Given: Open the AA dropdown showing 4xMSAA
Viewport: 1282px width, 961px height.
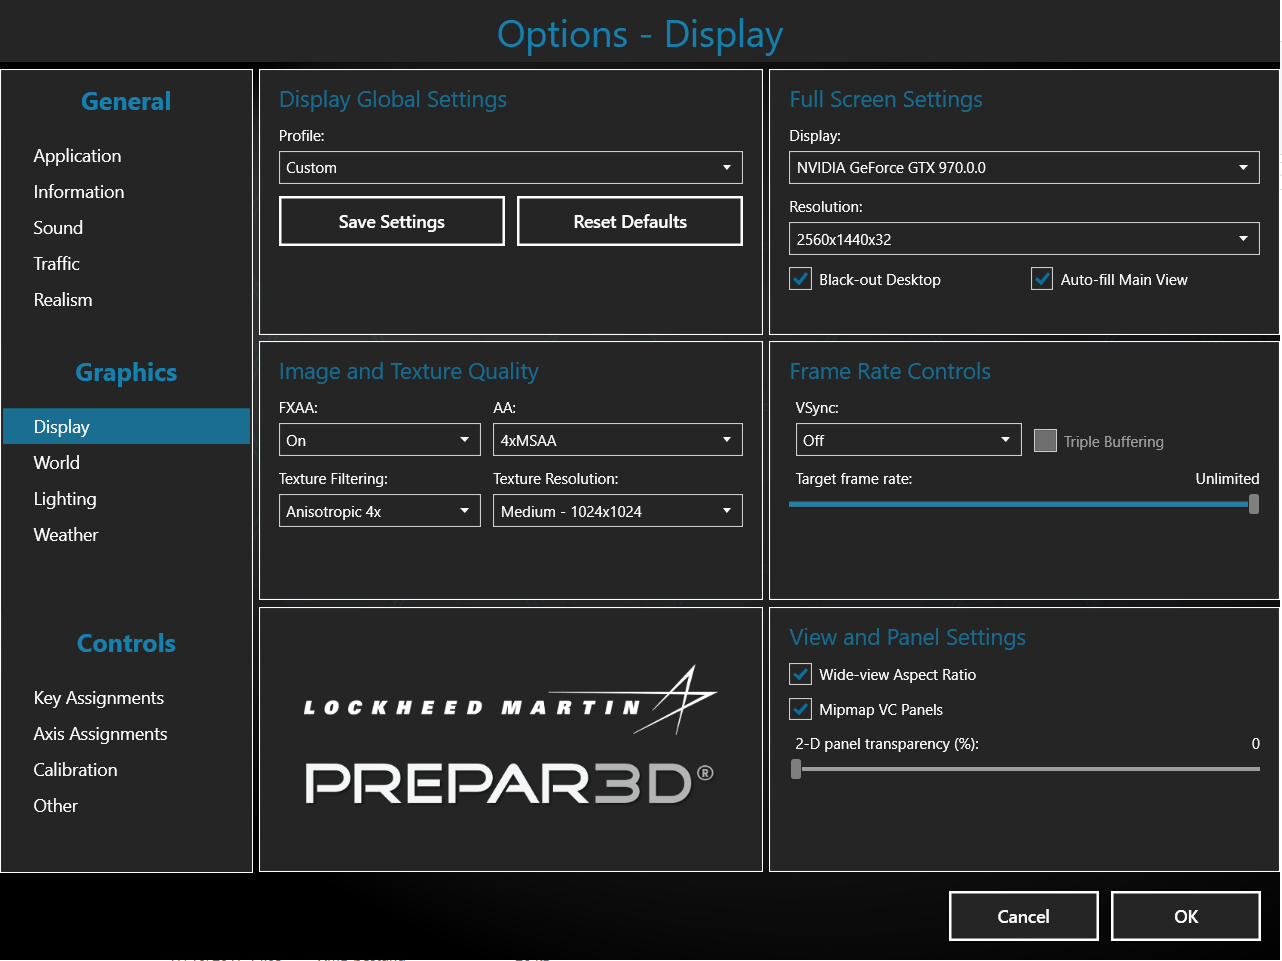Looking at the screenshot, I should point(618,440).
